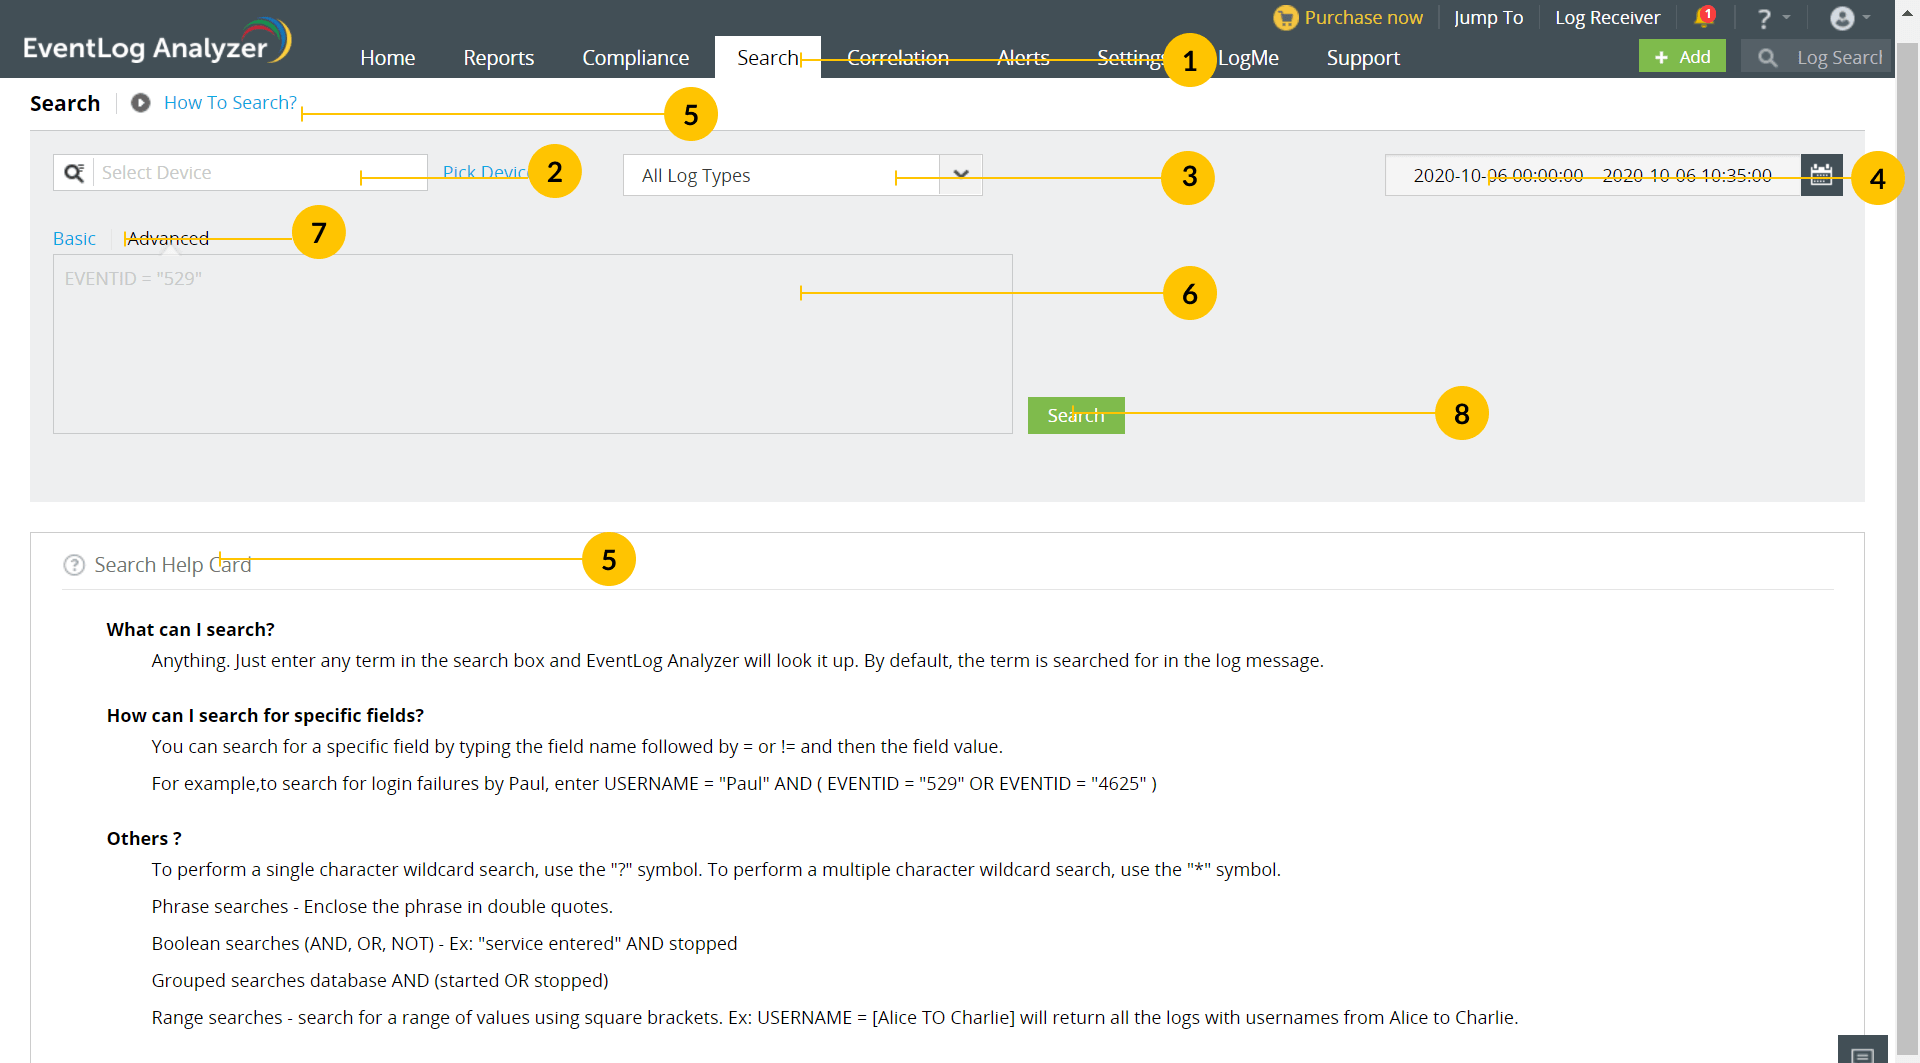Focus the Select Device input field

tap(260, 173)
